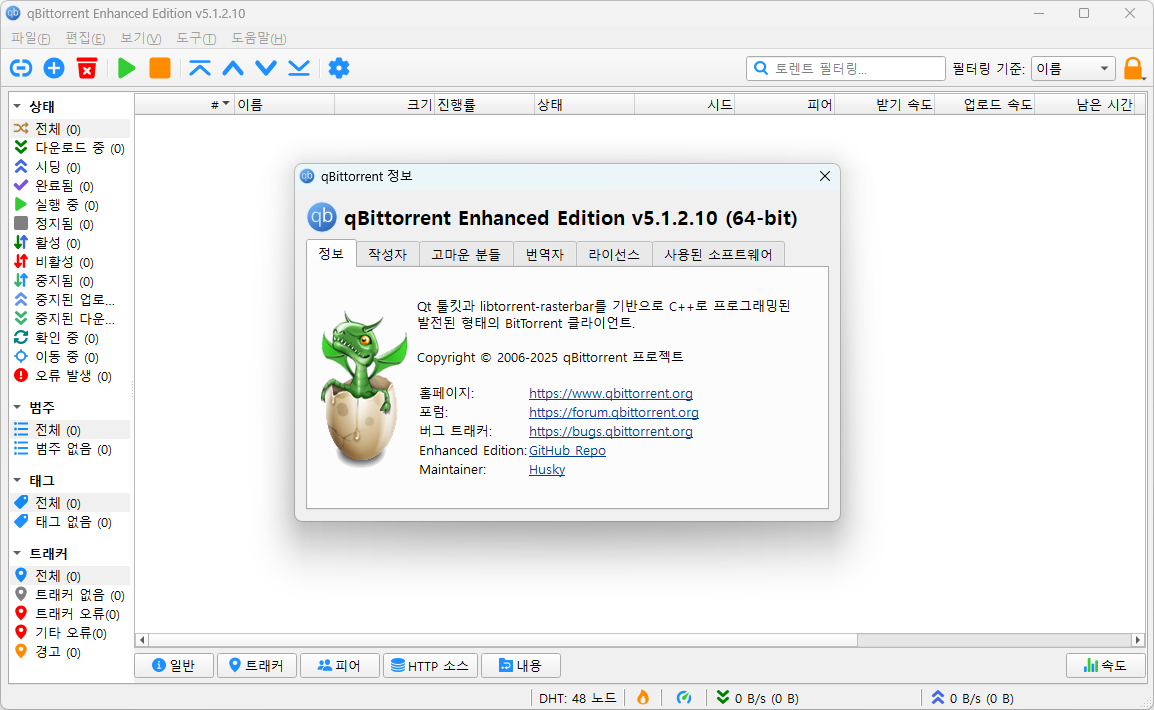
Task: Click the horizontal scrollbar of the torrent list
Action: [640, 640]
